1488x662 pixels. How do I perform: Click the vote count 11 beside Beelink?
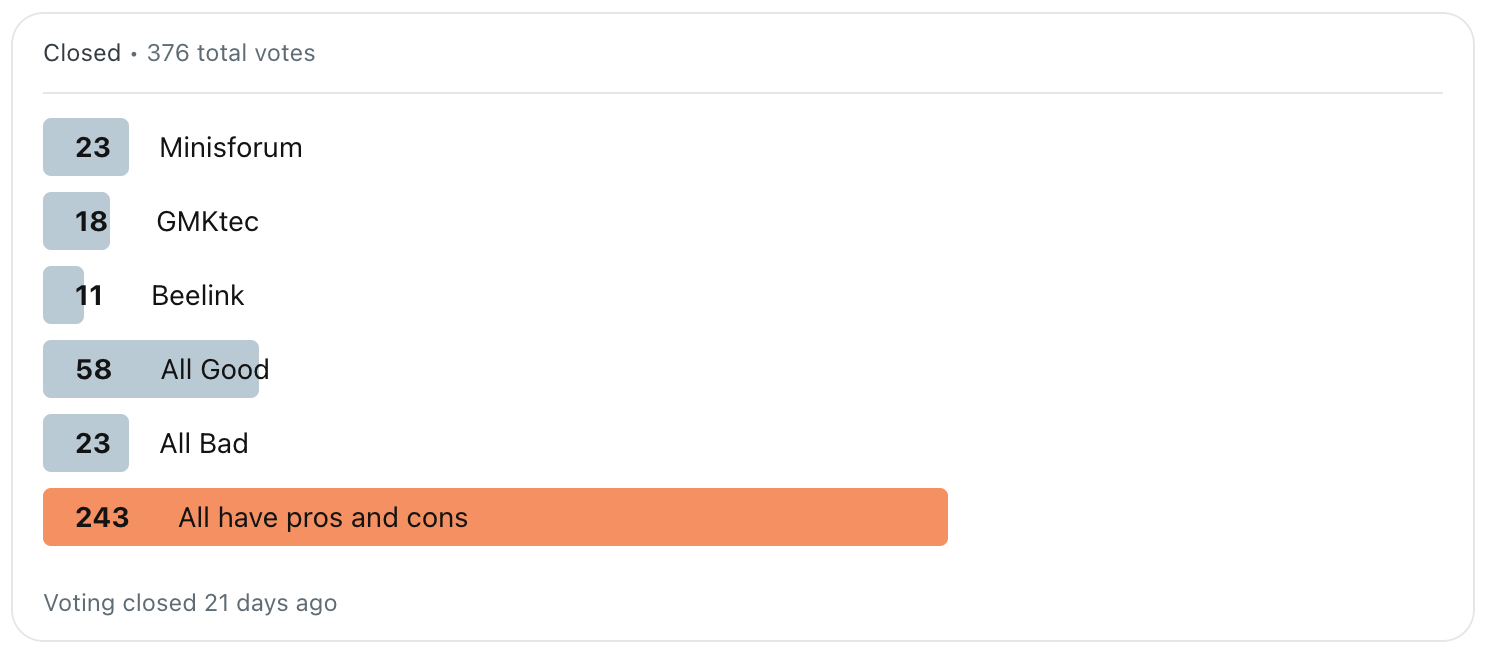coord(89,296)
